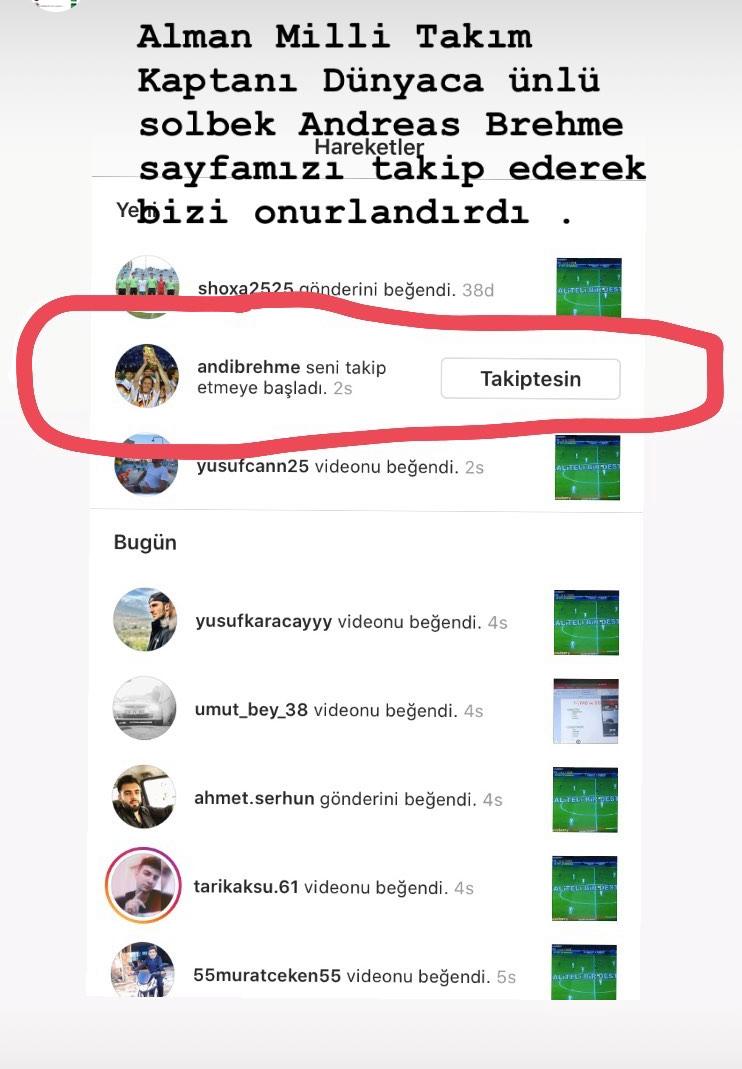The width and height of the screenshot is (742, 1069).
Task: Select the Hareketler header tab
Action: tap(369, 147)
